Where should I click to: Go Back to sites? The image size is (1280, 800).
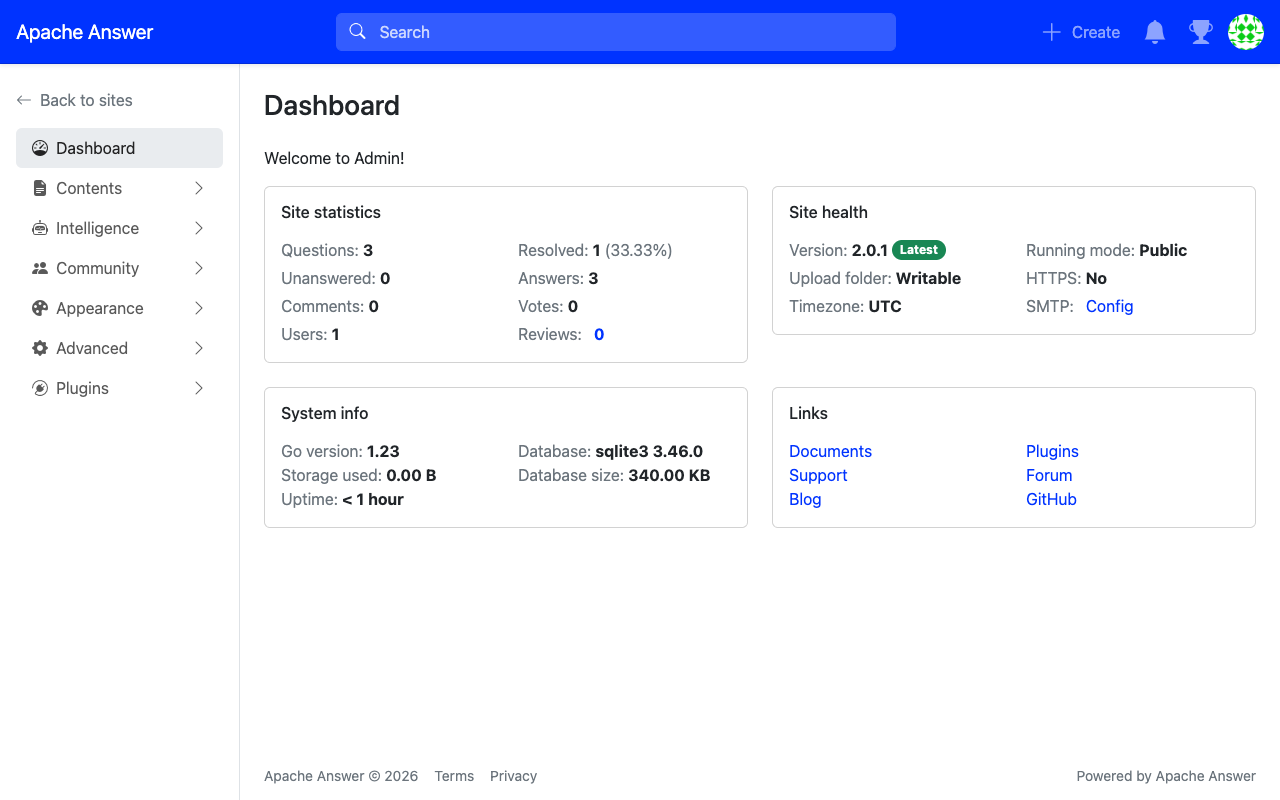[x=74, y=100]
